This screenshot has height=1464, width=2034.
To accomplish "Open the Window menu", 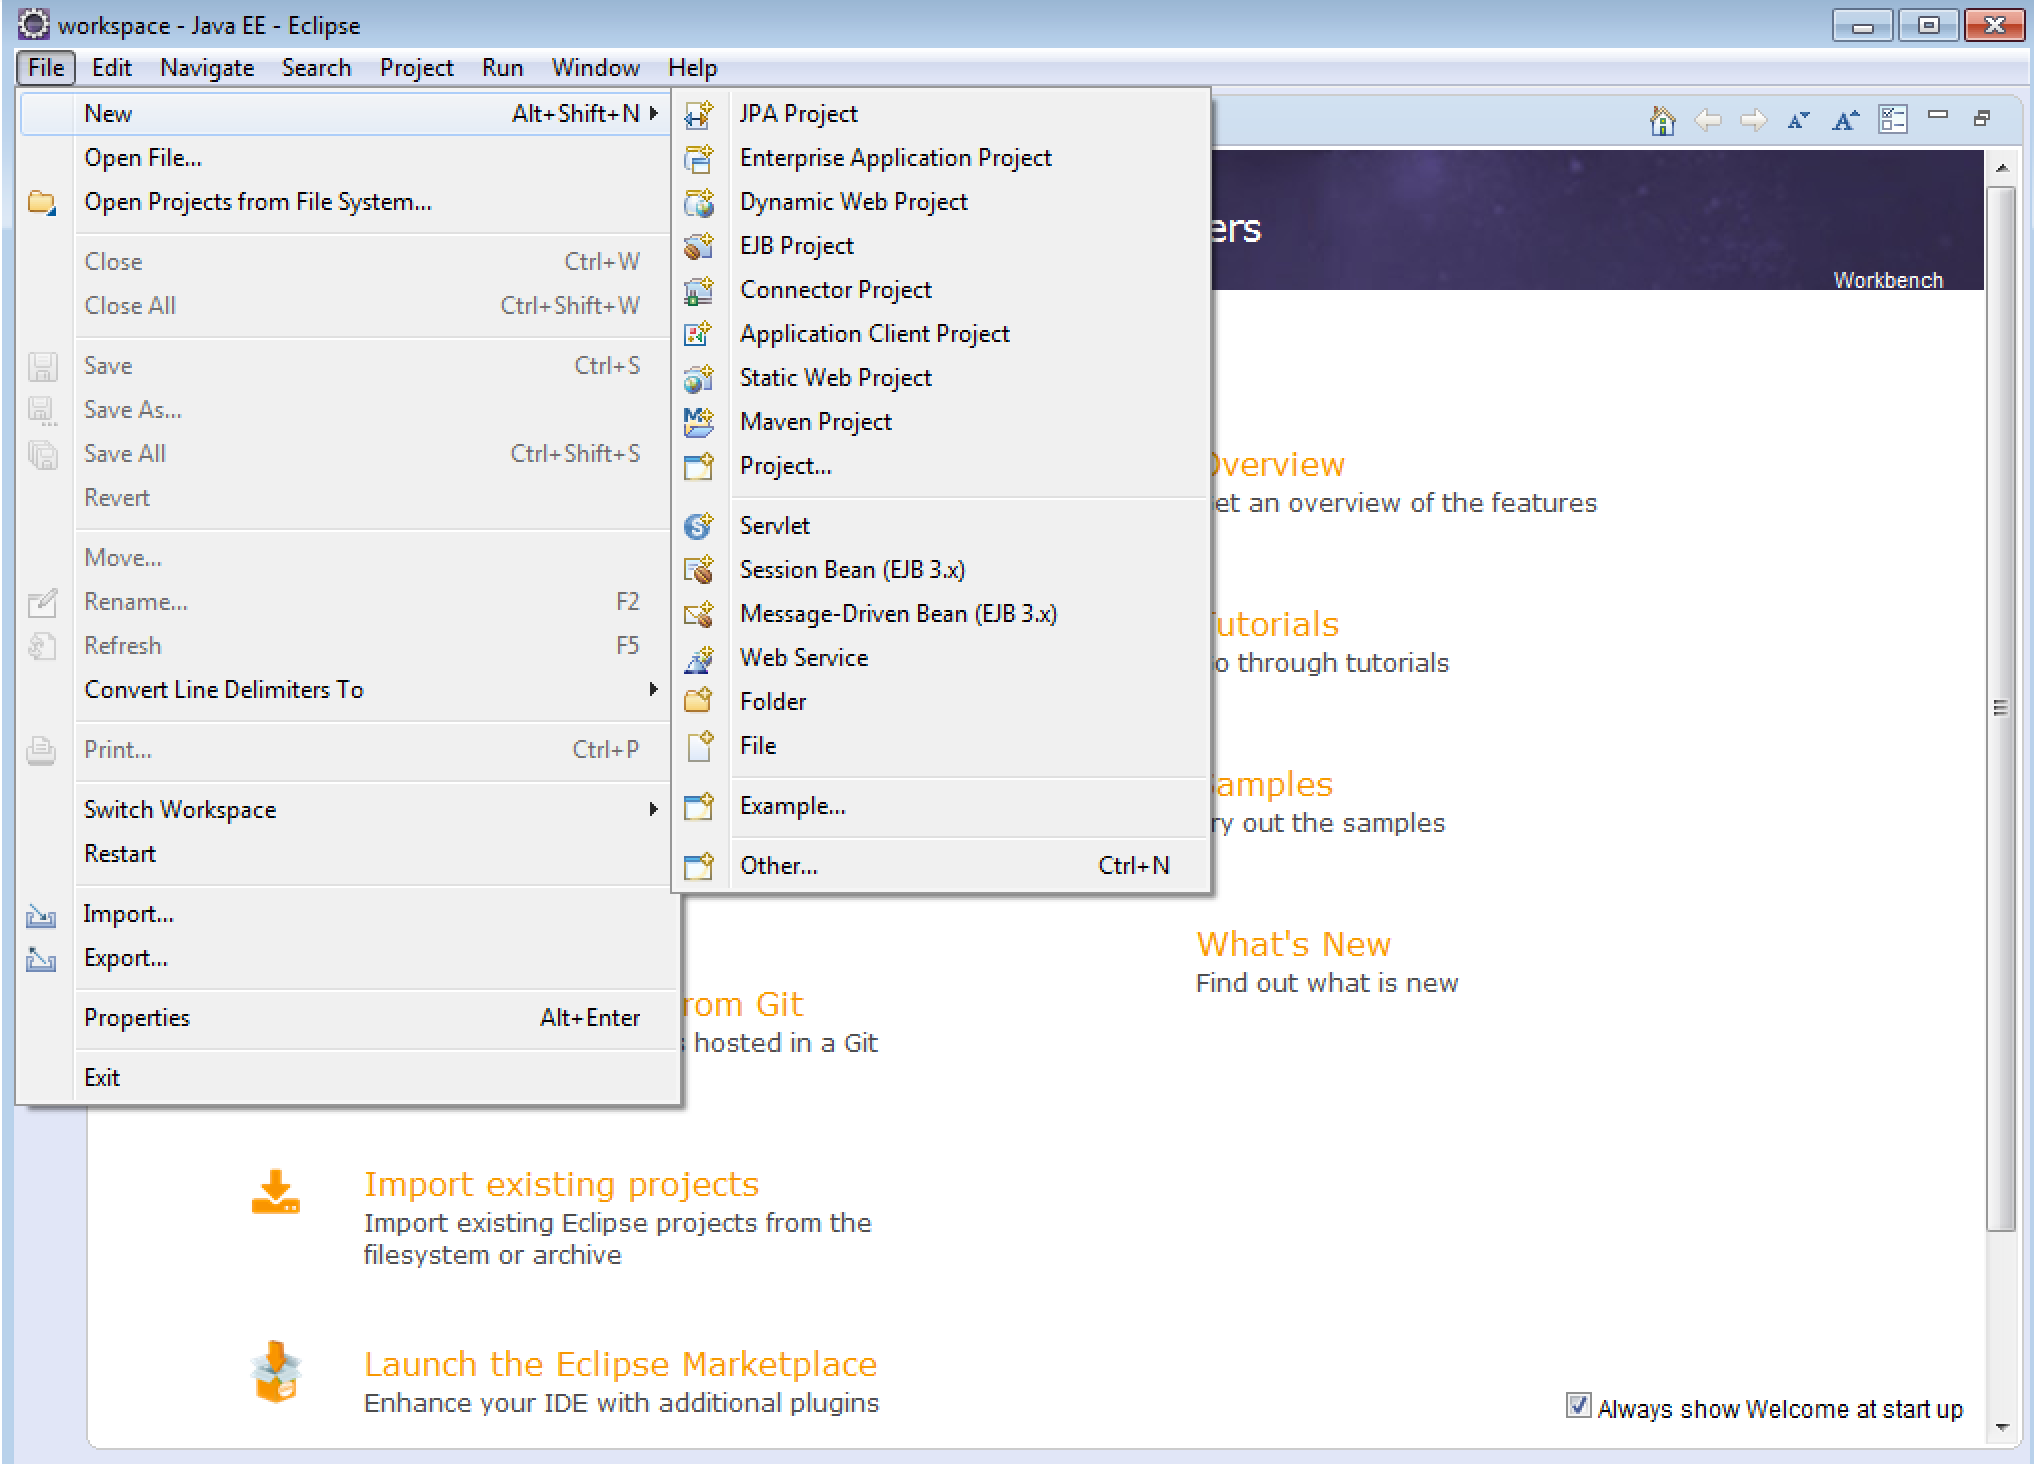I will [595, 67].
